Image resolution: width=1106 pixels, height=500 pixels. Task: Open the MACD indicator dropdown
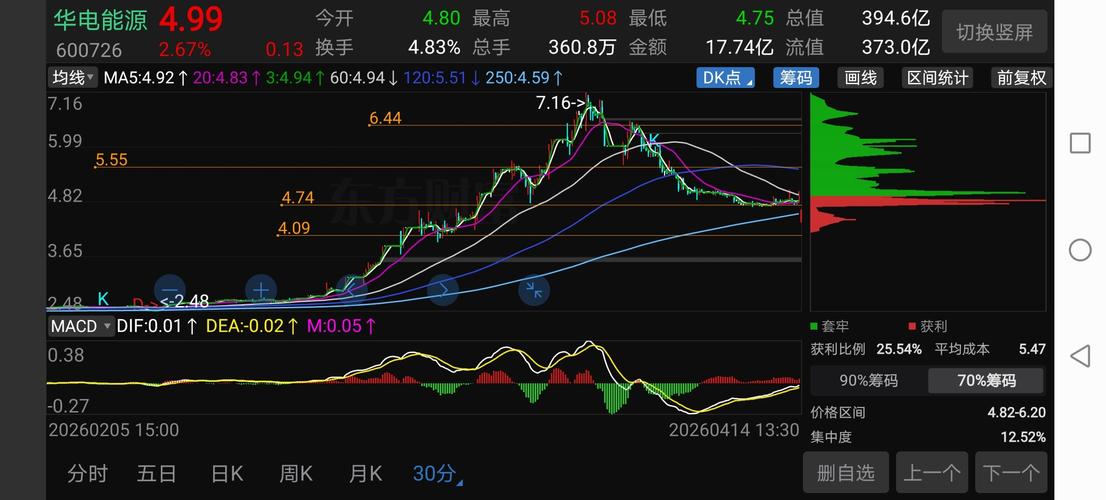pyautogui.click(x=80, y=326)
